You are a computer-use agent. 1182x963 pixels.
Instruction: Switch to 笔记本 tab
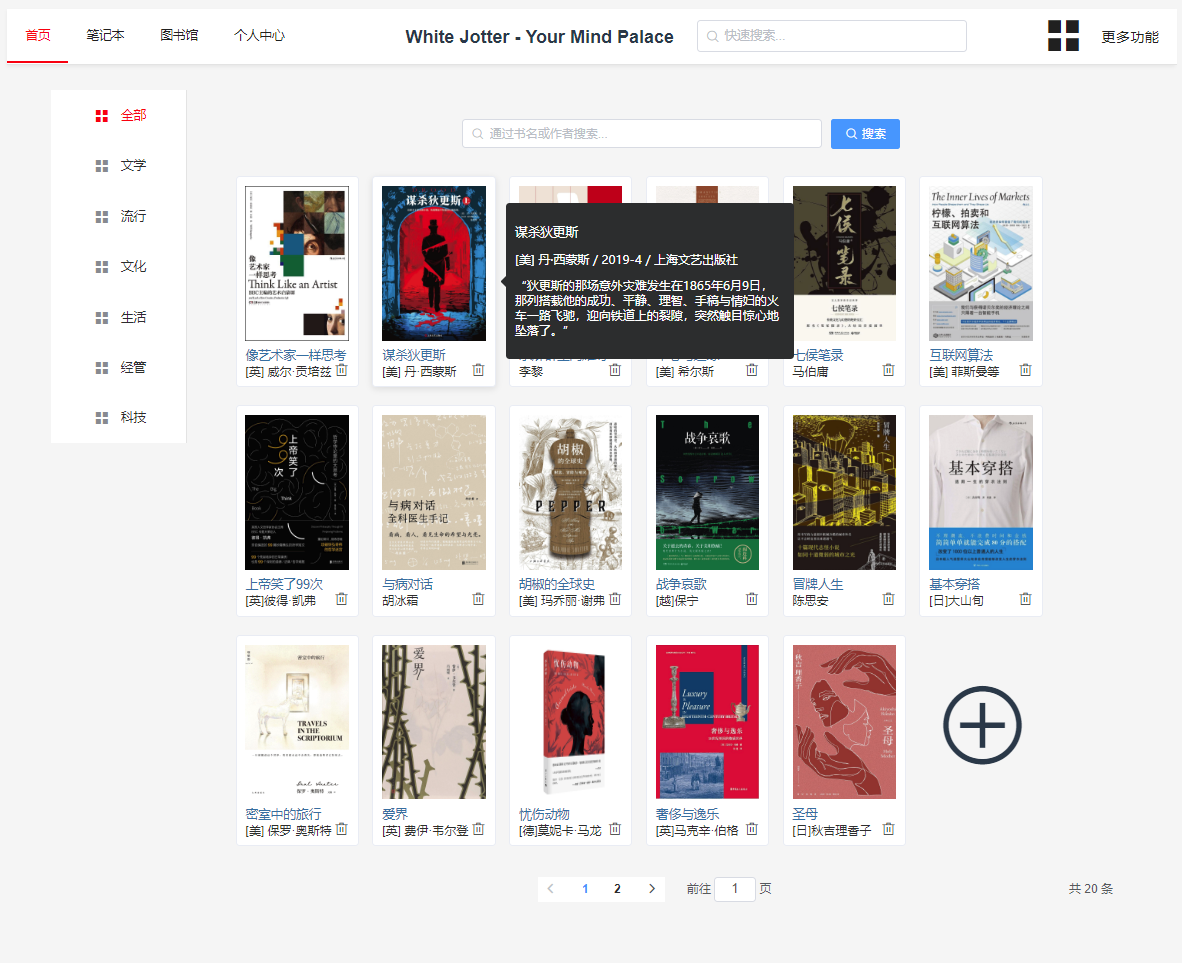(x=105, y=35)
